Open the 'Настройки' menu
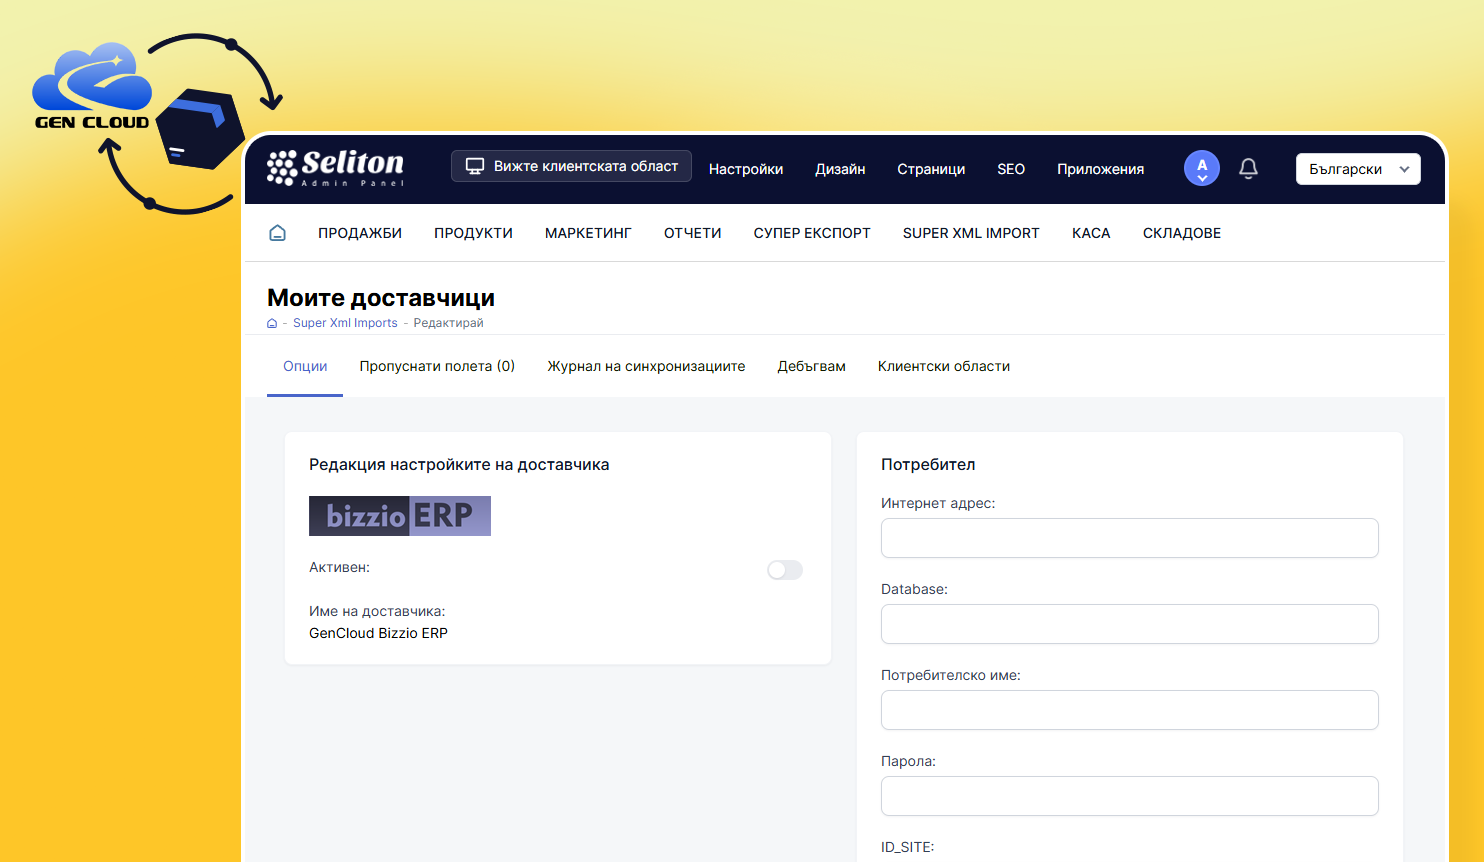Viewport: 1484px width, 862px height. tap(746, 168)
